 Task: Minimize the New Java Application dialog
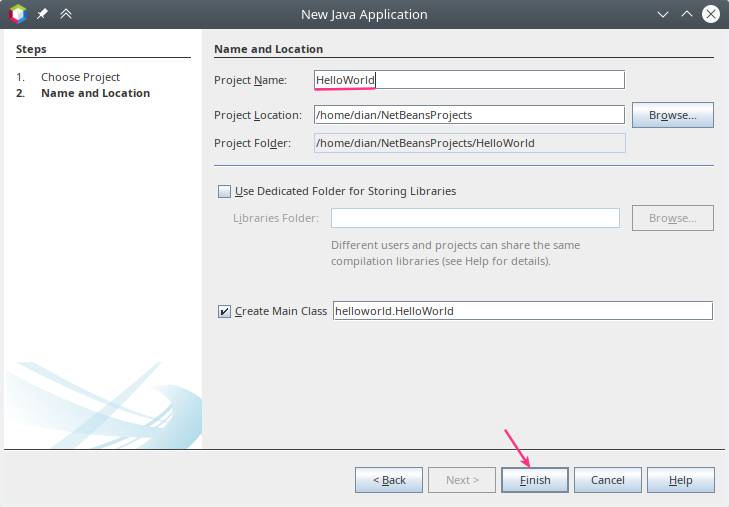click(x=663, y=14)
